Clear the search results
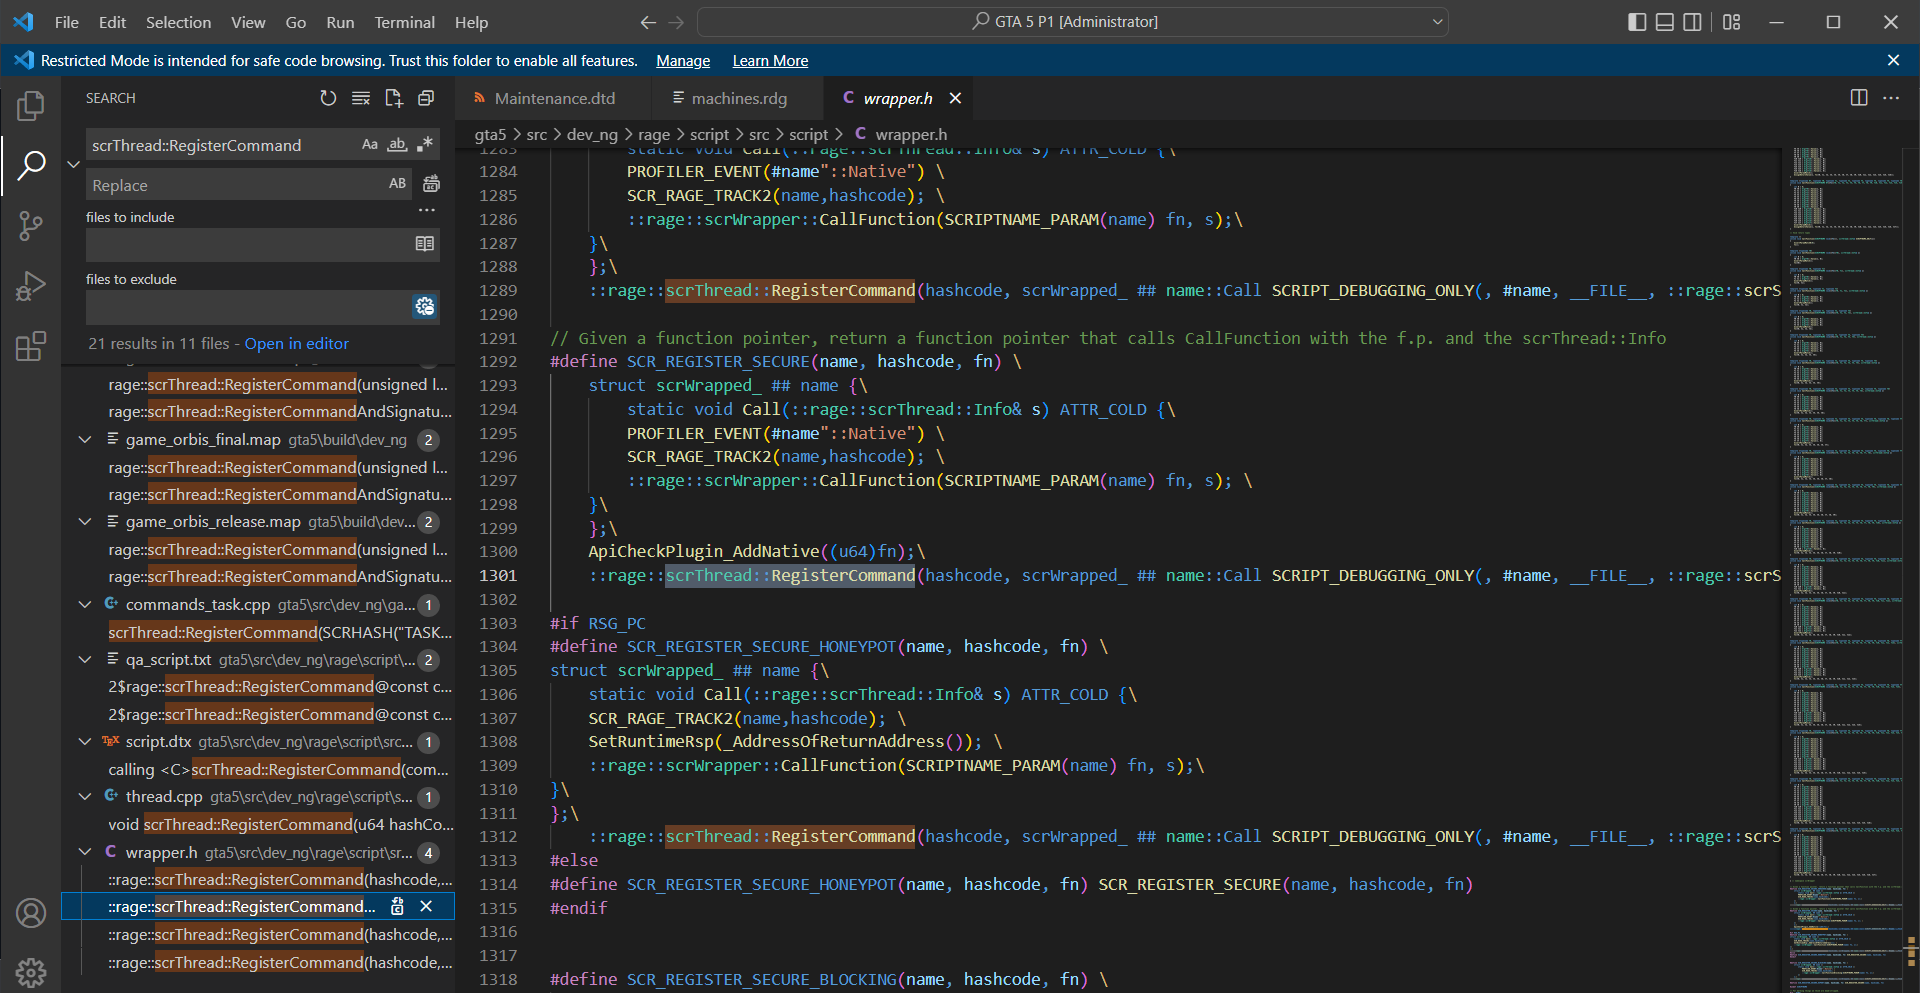The height and width of the screenshot is (993, 1920). [x=361, y=98]
